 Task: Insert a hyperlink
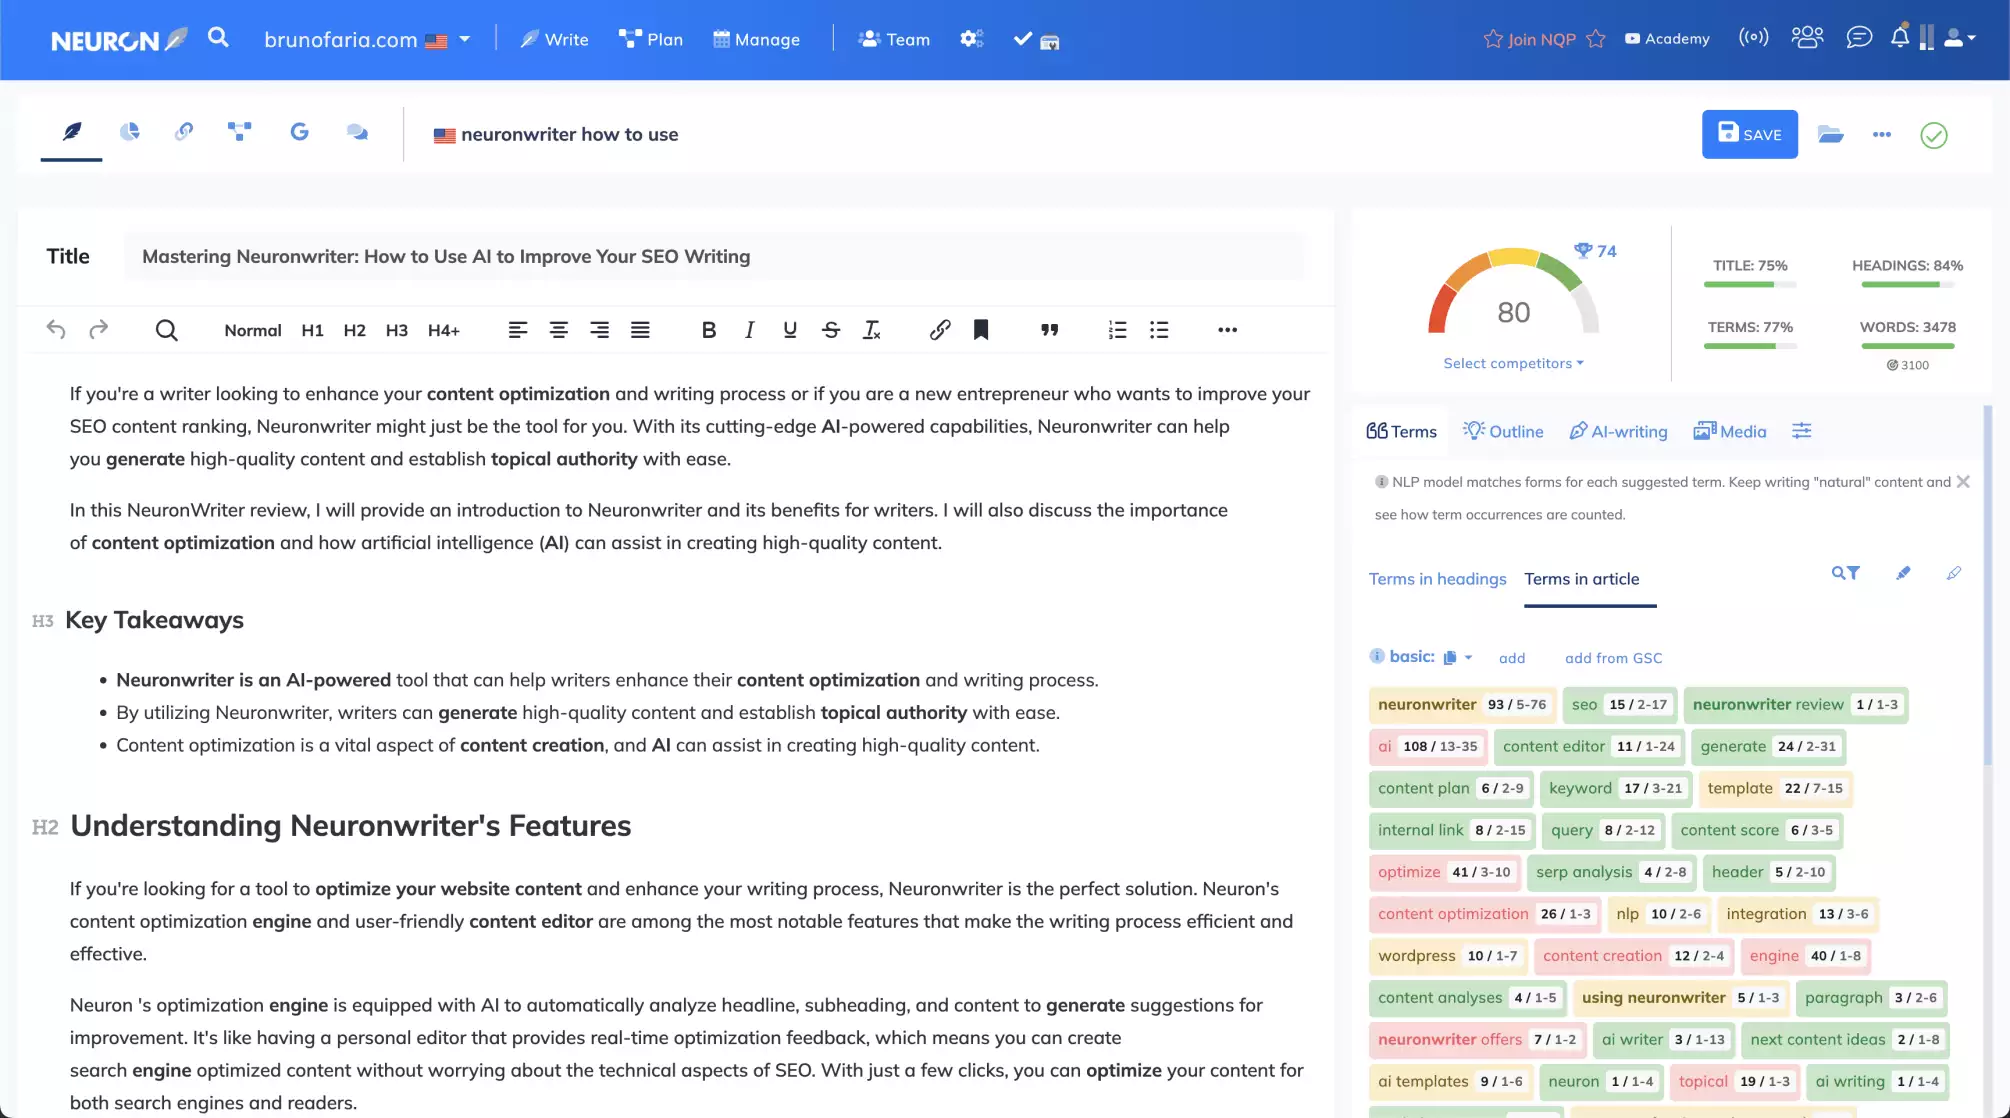click(x=939, y=330)
